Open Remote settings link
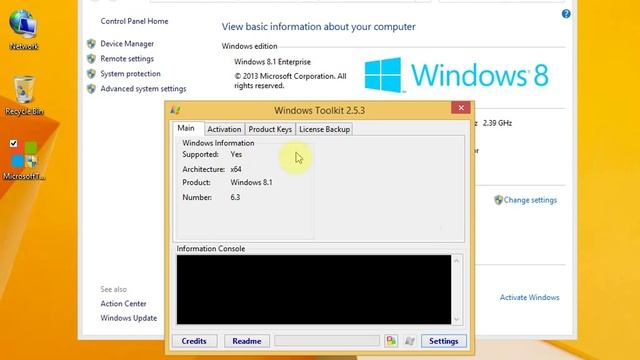 click(x=127, y=59)
